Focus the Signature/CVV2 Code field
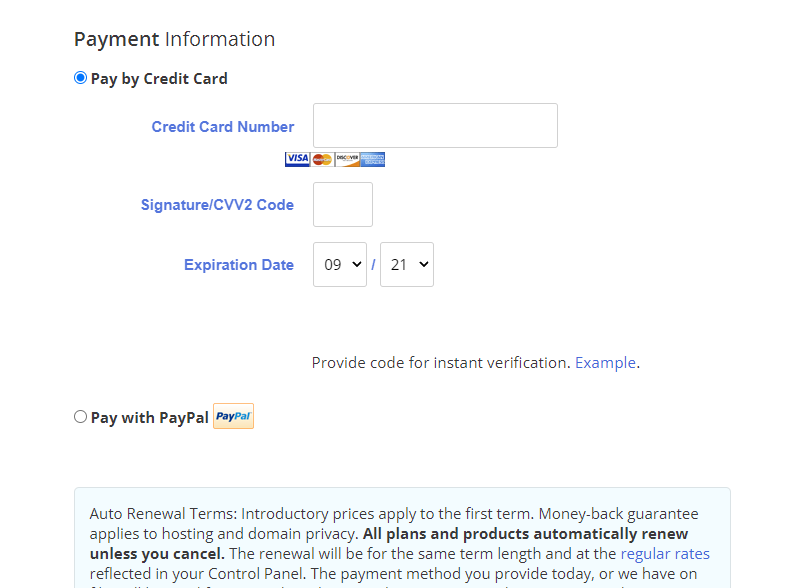The width and height of the screenshot is (804, 588). pyautogui.click(x=343, y=205)
